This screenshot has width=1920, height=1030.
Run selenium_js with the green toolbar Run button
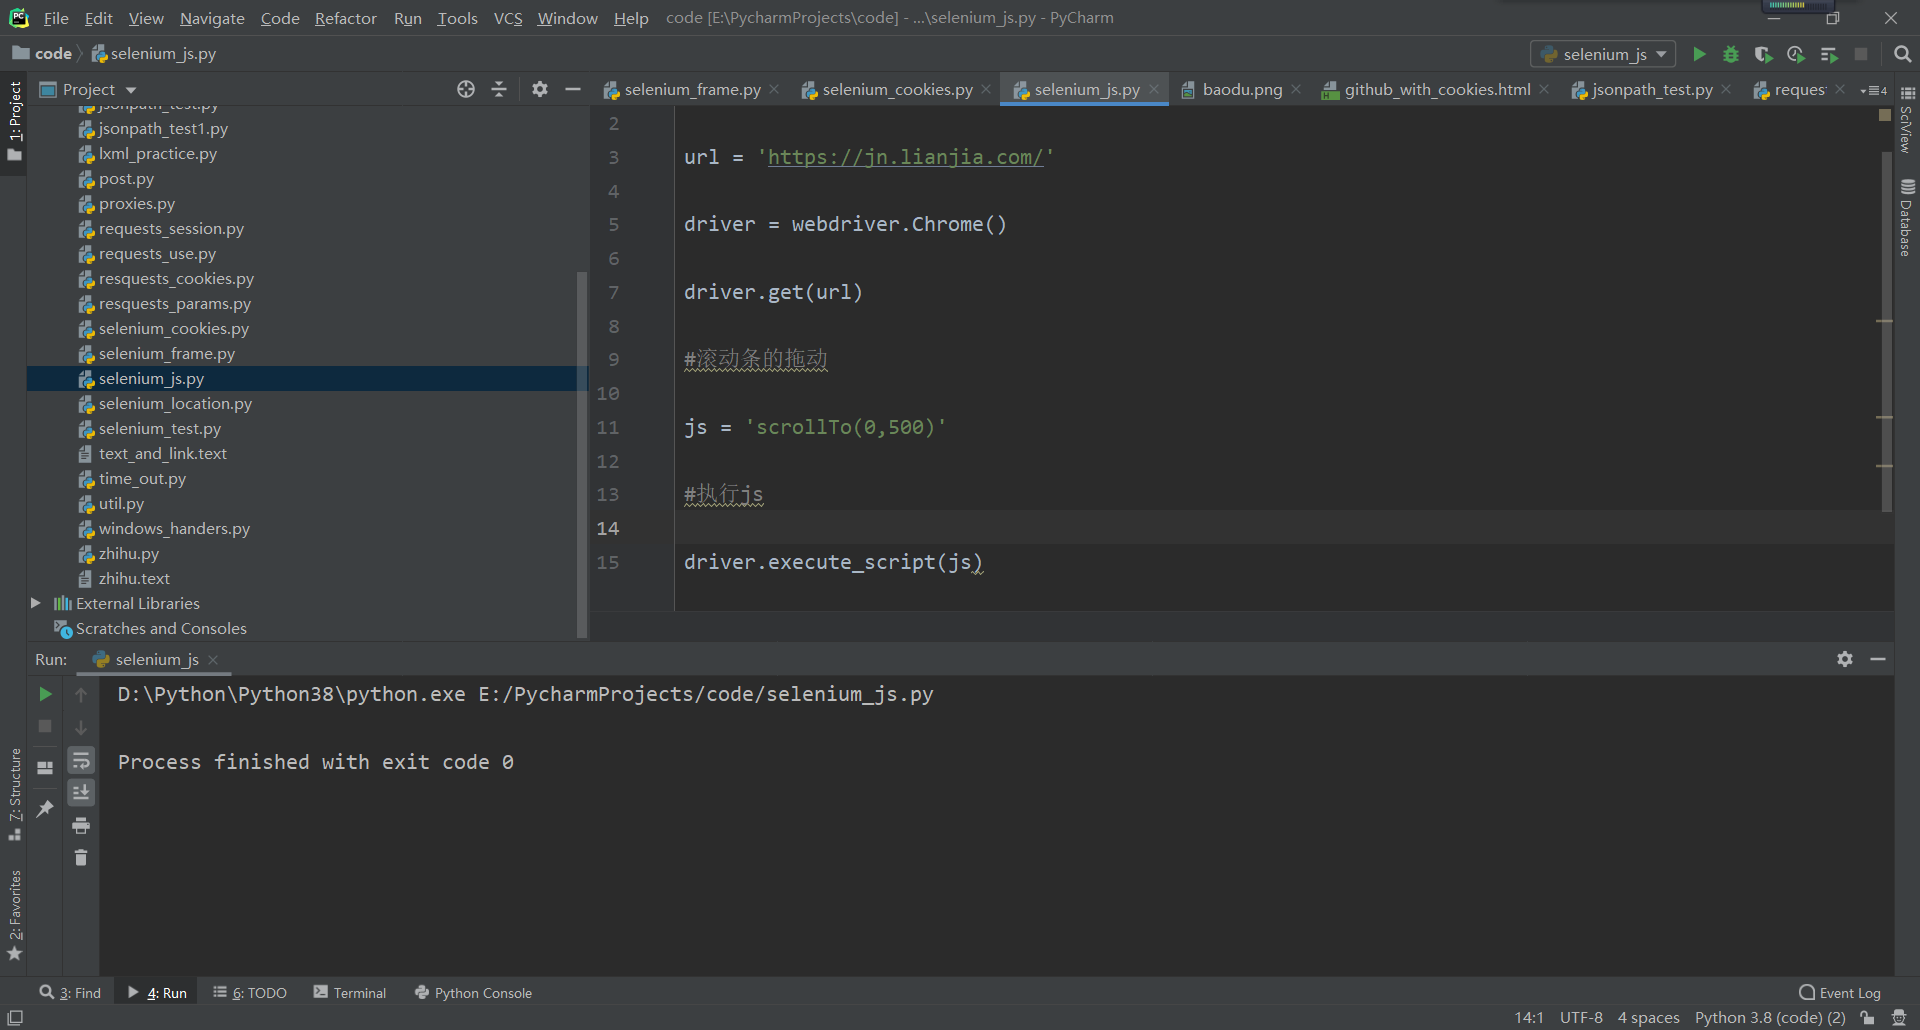click(x=1698, y=54)
